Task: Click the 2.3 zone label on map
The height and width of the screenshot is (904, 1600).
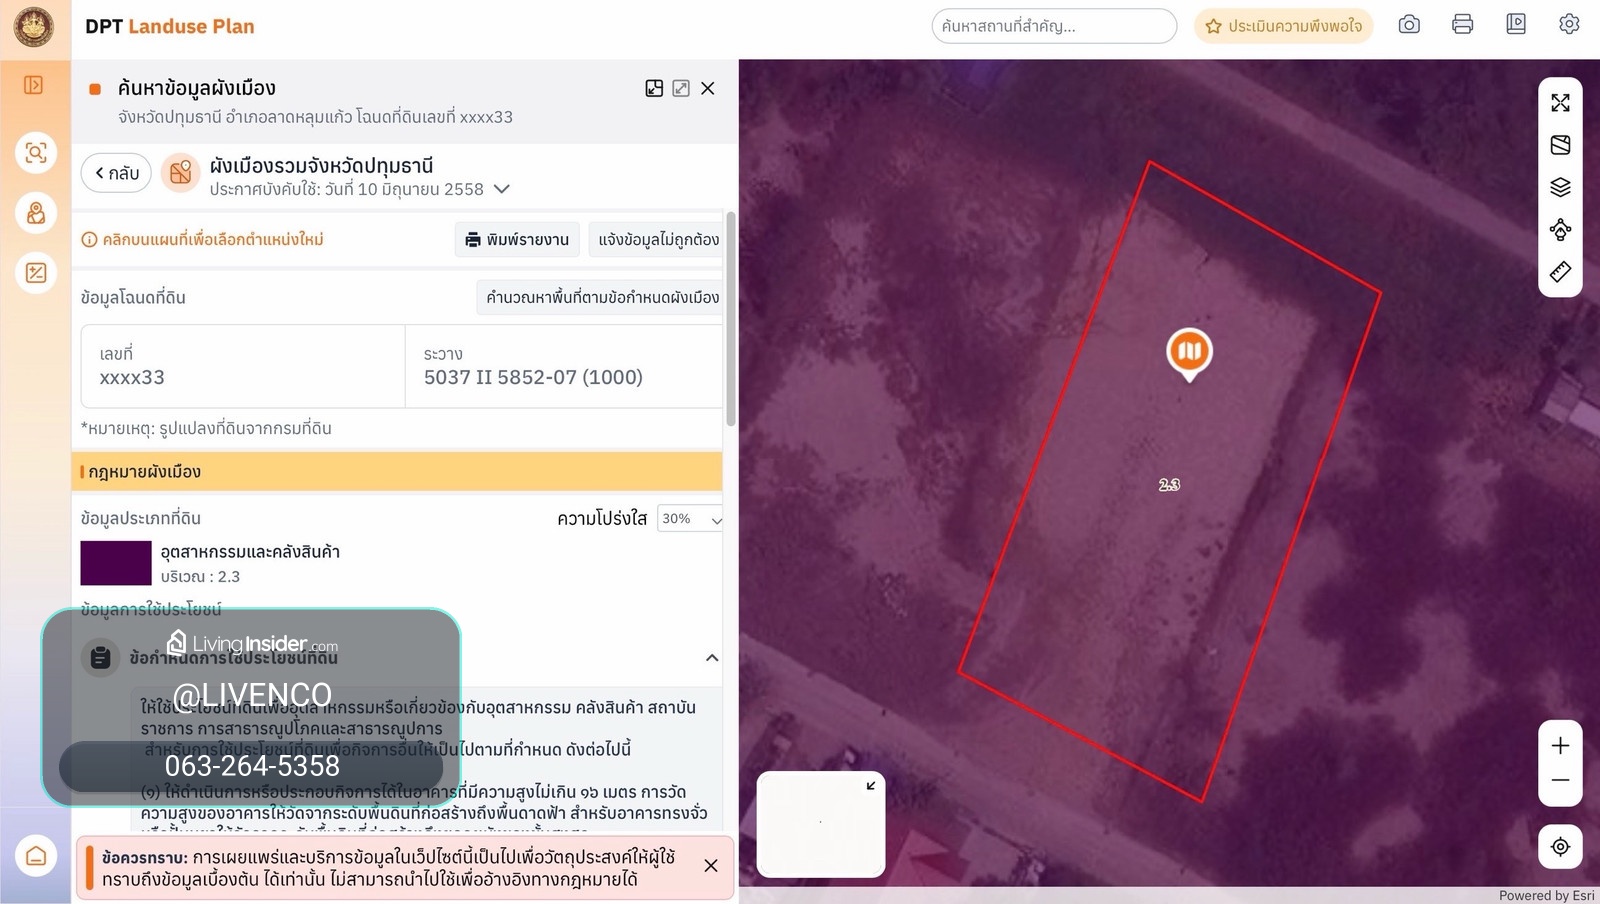Action: coord(1169,485)
